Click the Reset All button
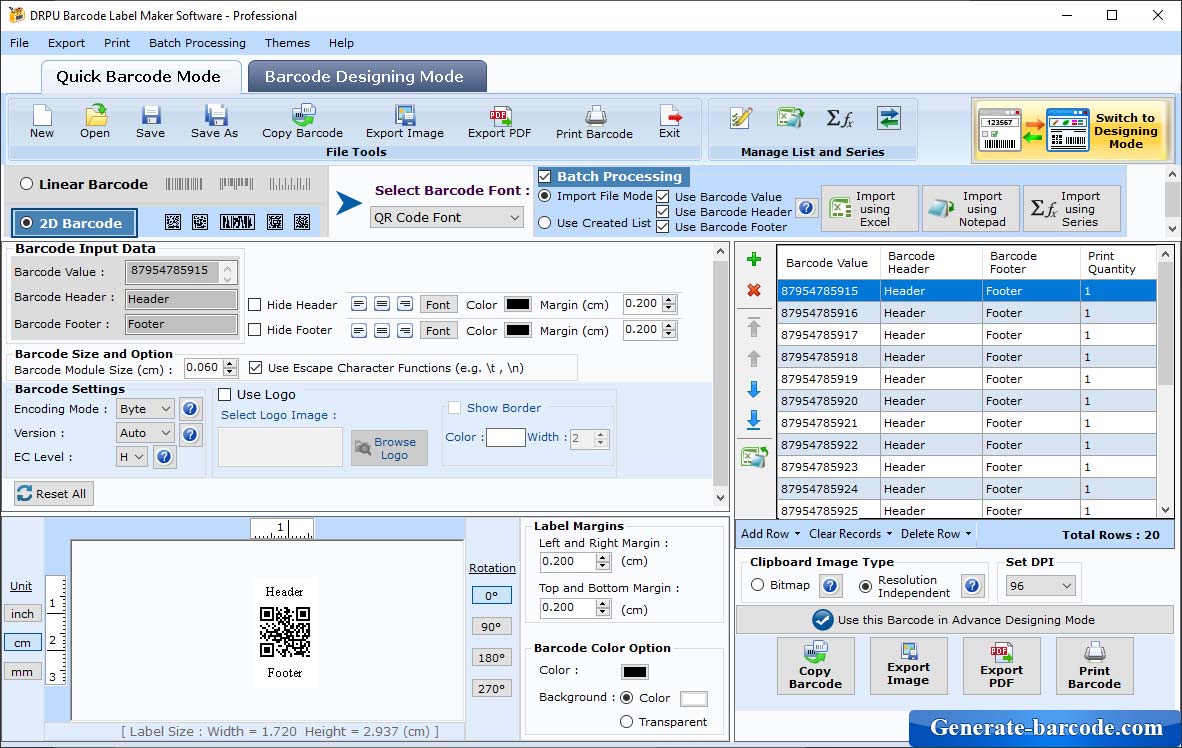 point(52,494)
